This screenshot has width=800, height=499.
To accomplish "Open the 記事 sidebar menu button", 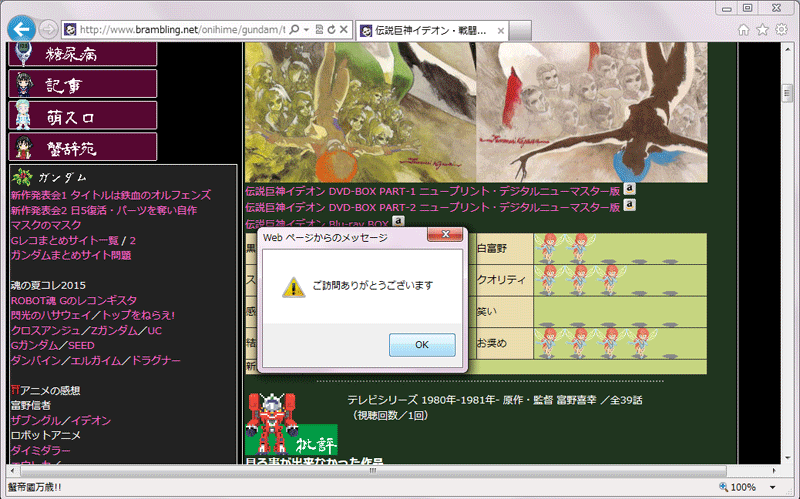I will (x=83, y=84).
